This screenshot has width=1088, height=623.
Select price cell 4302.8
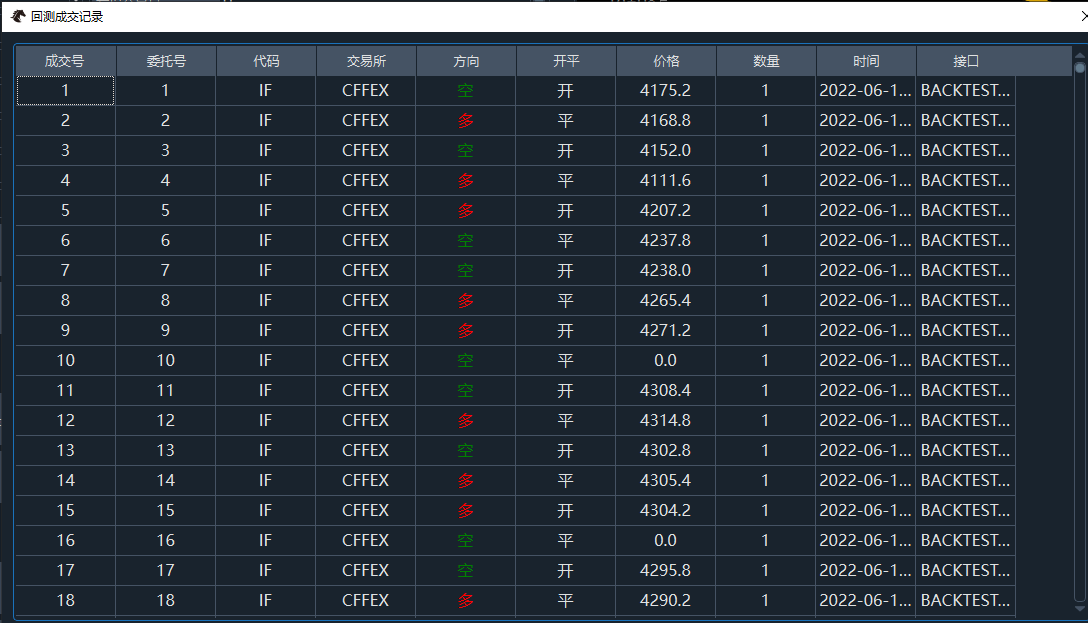[665, 450]
